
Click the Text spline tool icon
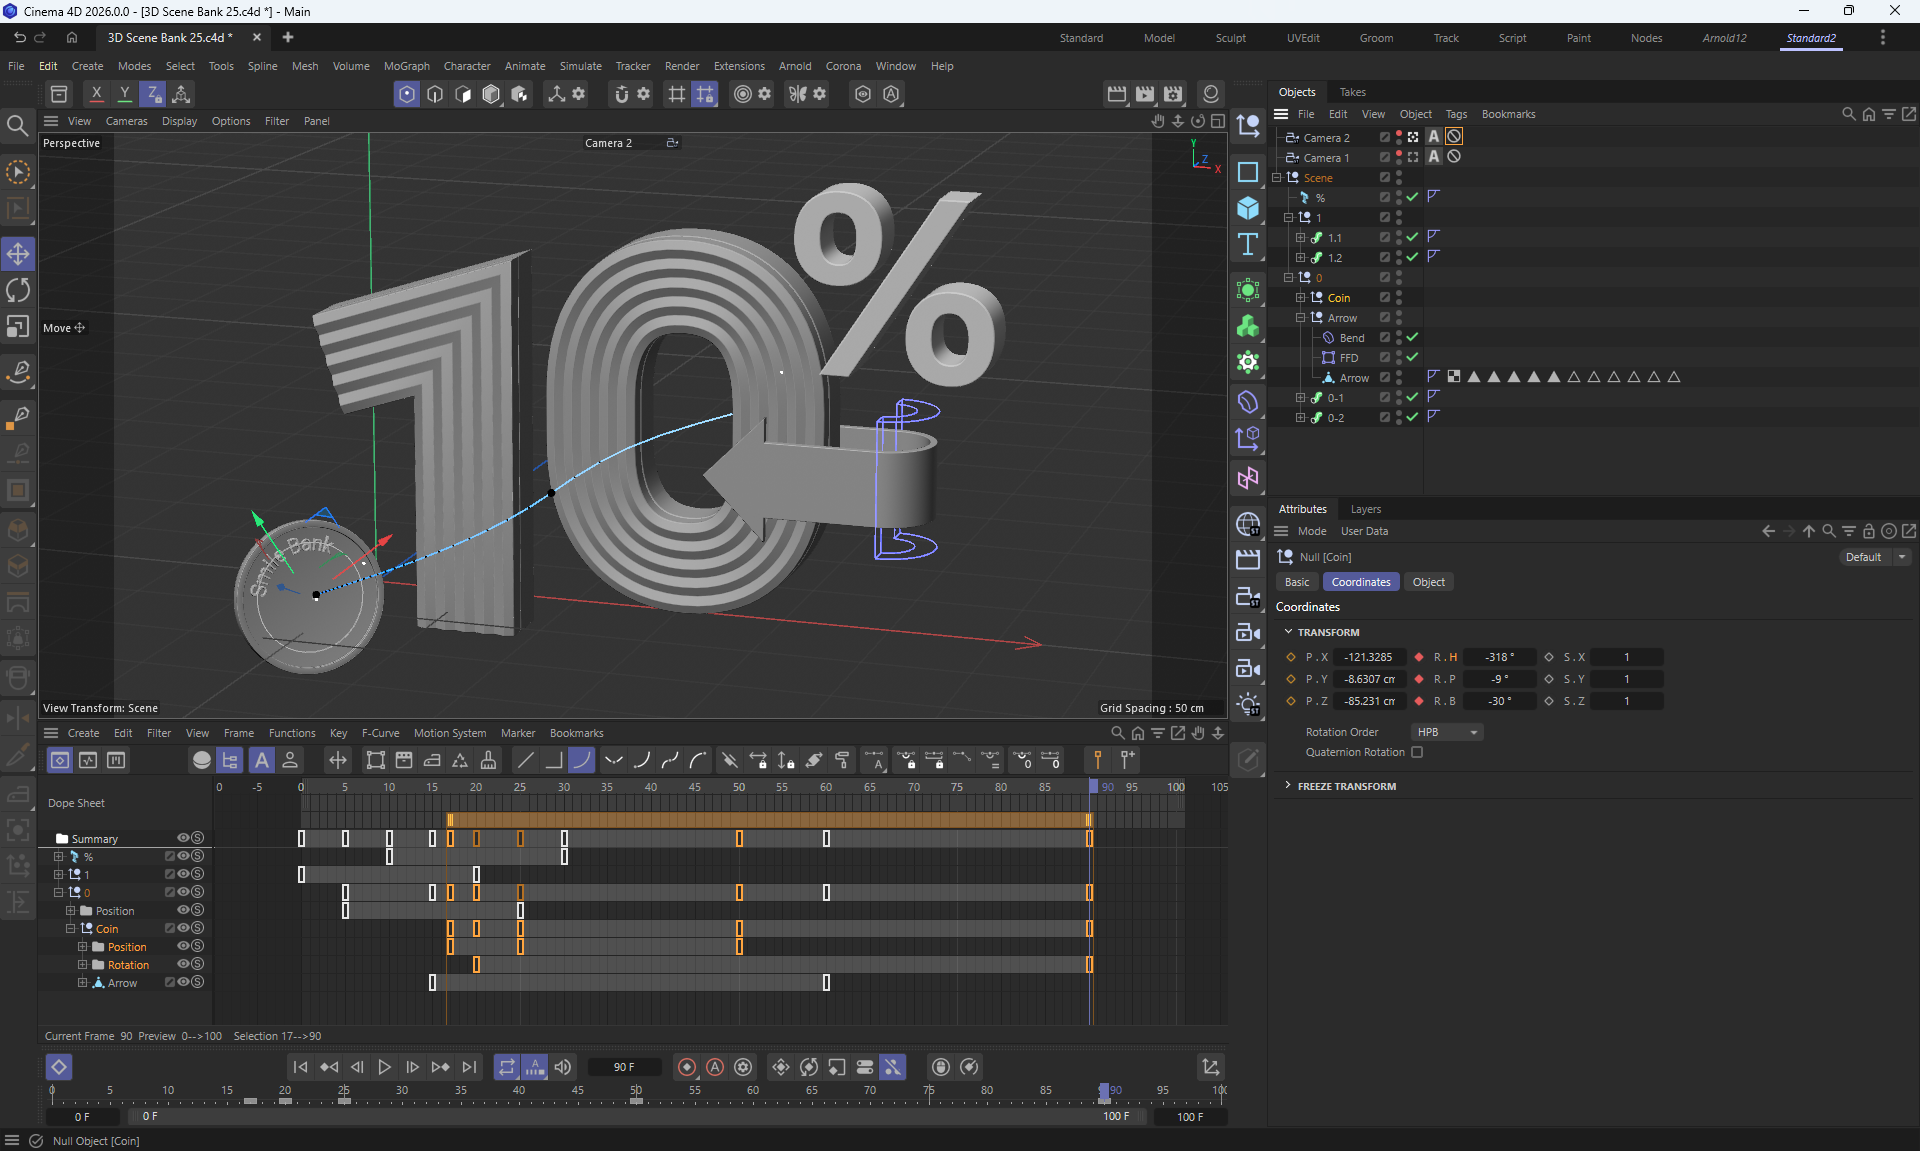pyautogui.click(x=1248, y=245)
